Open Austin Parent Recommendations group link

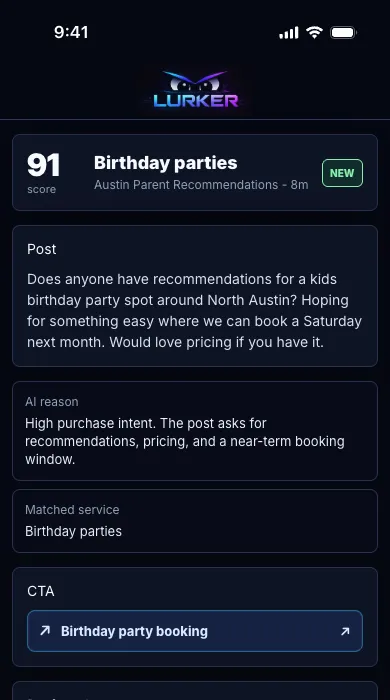tap(186, 185)
